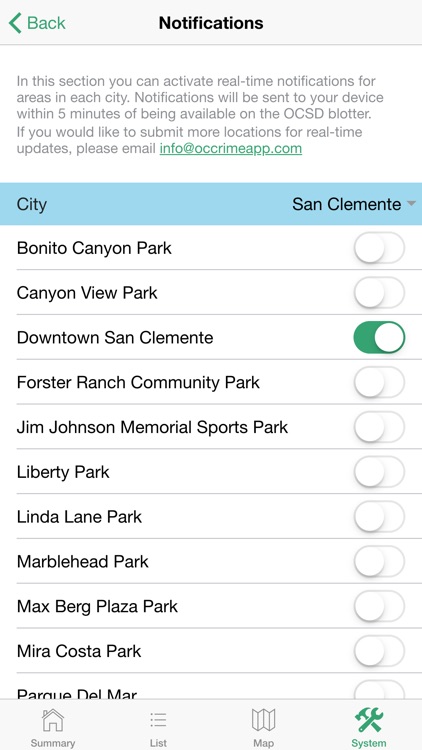
Task: Tap the Summary house icon
Action: click(x=53, y=720)
